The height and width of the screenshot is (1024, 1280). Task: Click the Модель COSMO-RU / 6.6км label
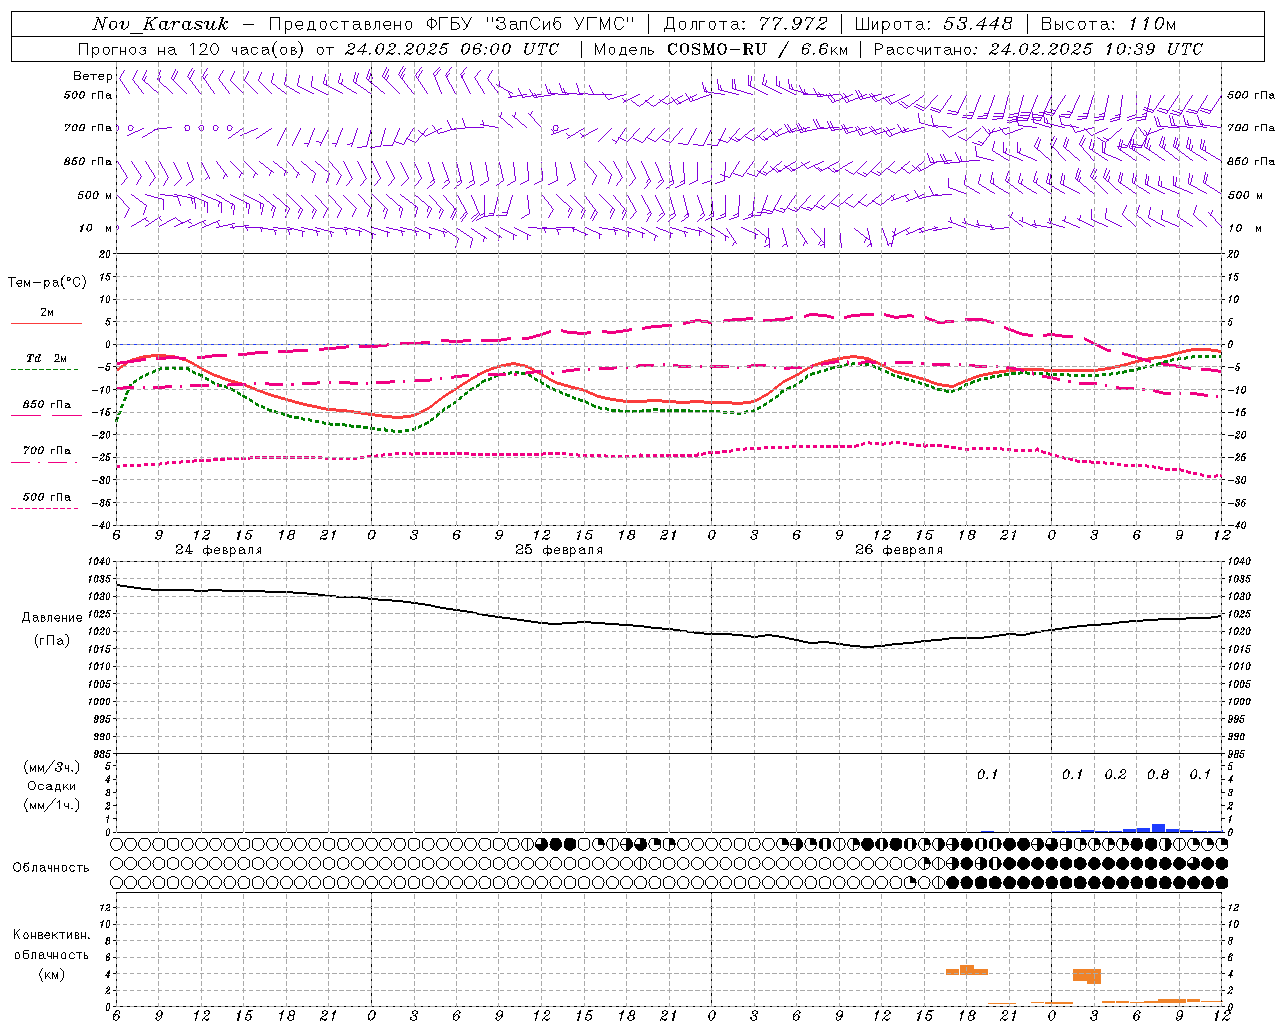click(721, 49)
